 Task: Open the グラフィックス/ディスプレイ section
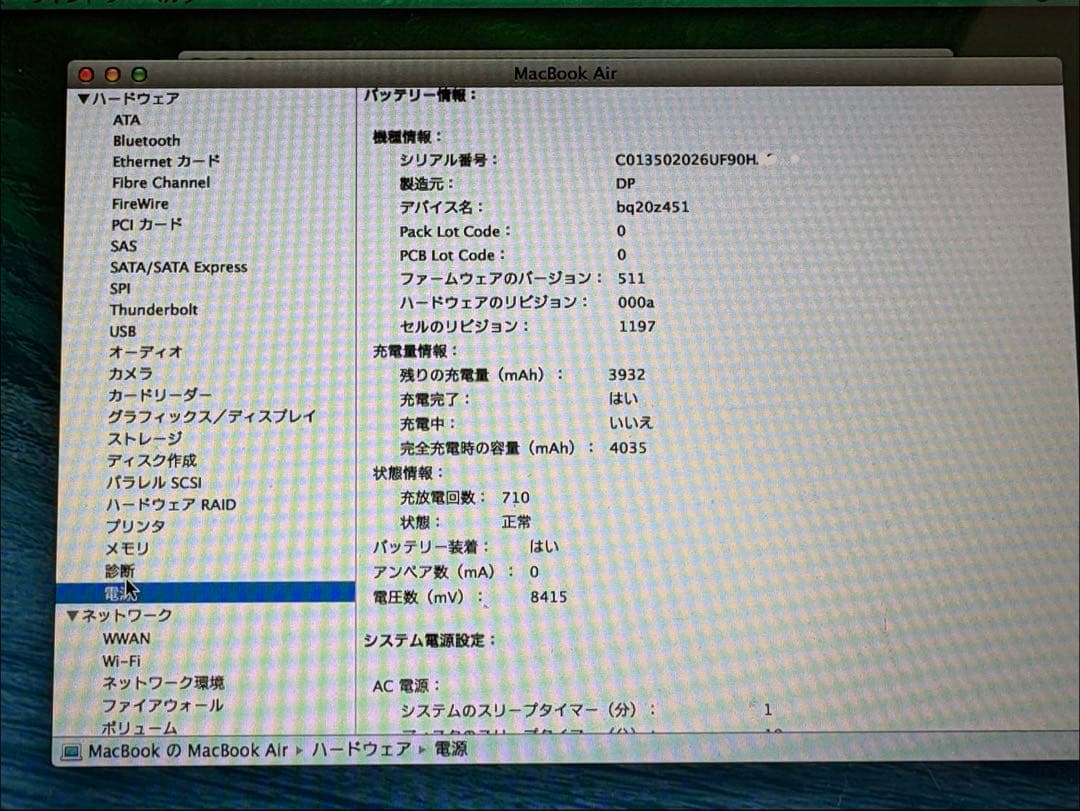point(210,415)
